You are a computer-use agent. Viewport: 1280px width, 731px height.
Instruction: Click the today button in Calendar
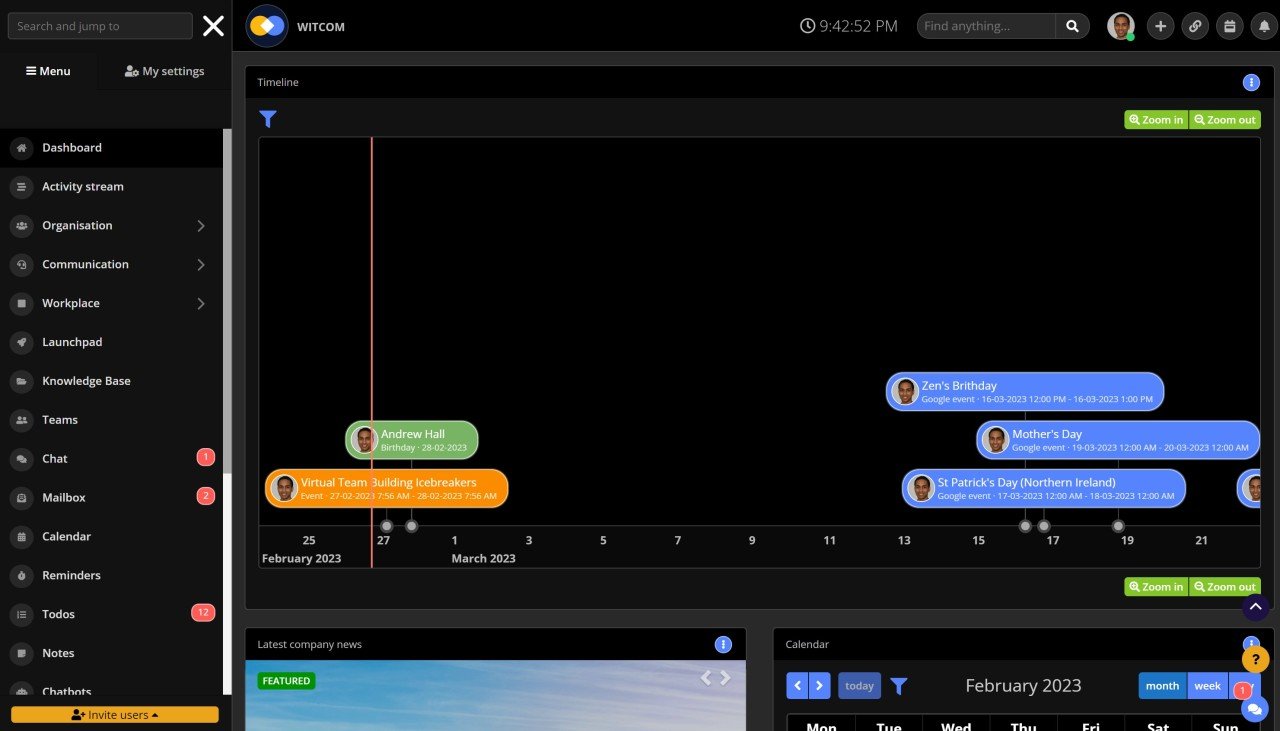859,686
